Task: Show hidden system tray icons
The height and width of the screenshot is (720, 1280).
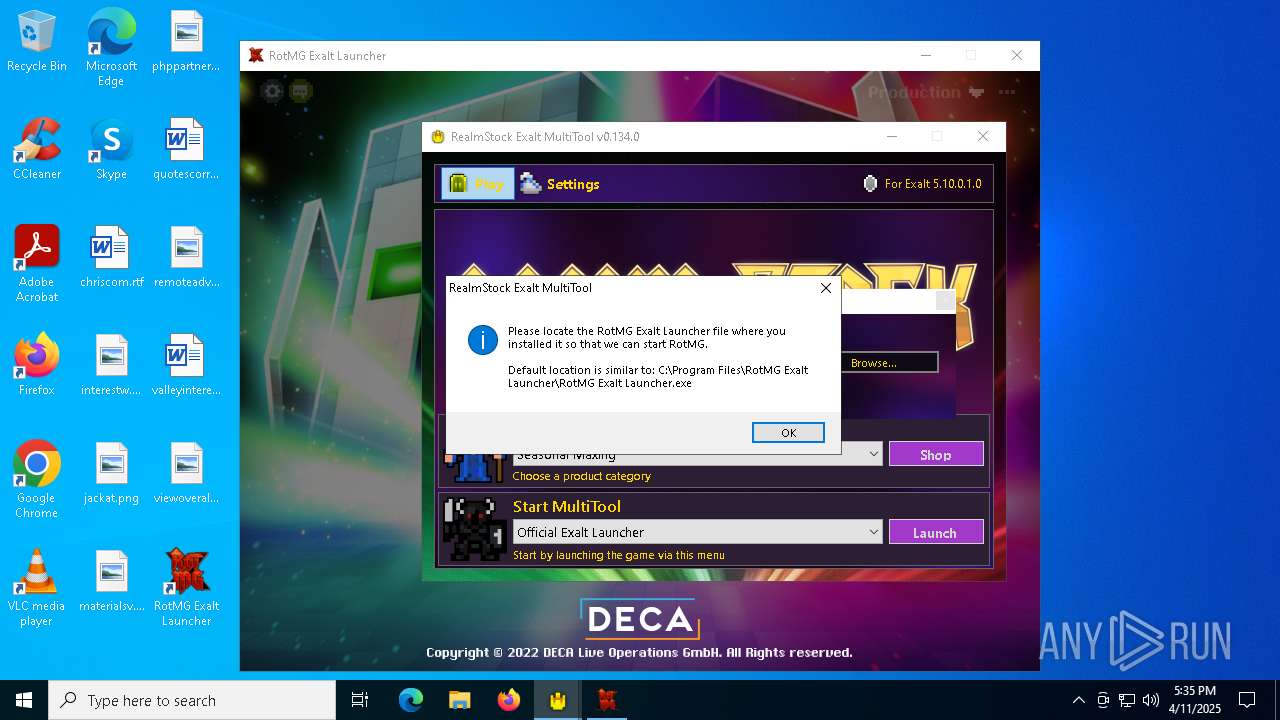Action: 1078,700
